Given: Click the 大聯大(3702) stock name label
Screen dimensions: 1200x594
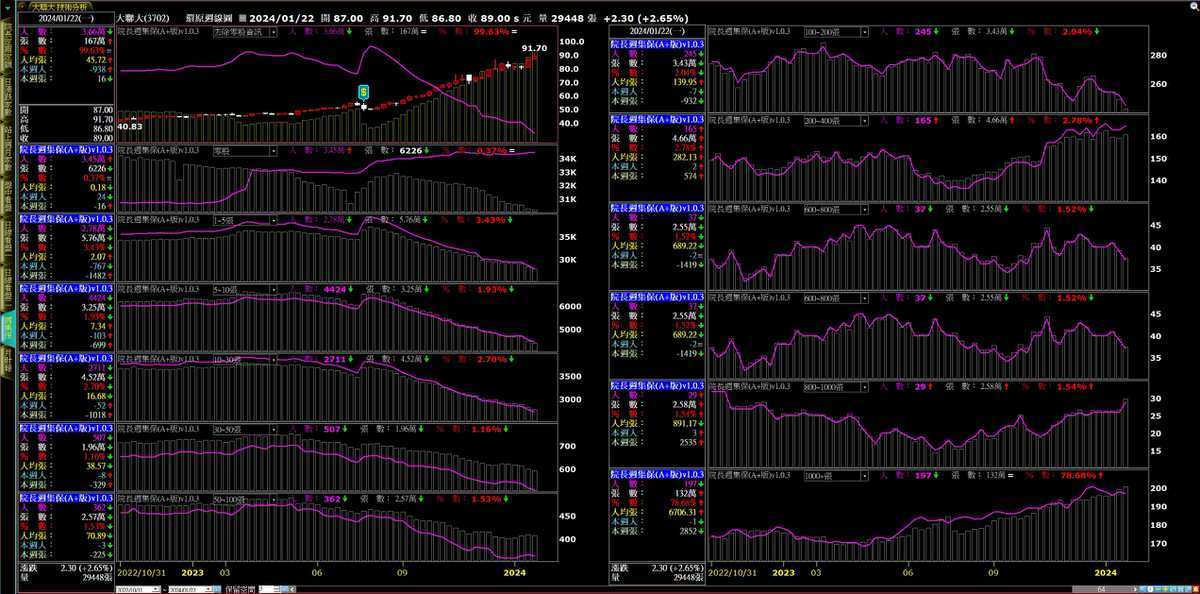Looking at the screenshot, I should tap(145, 18).
